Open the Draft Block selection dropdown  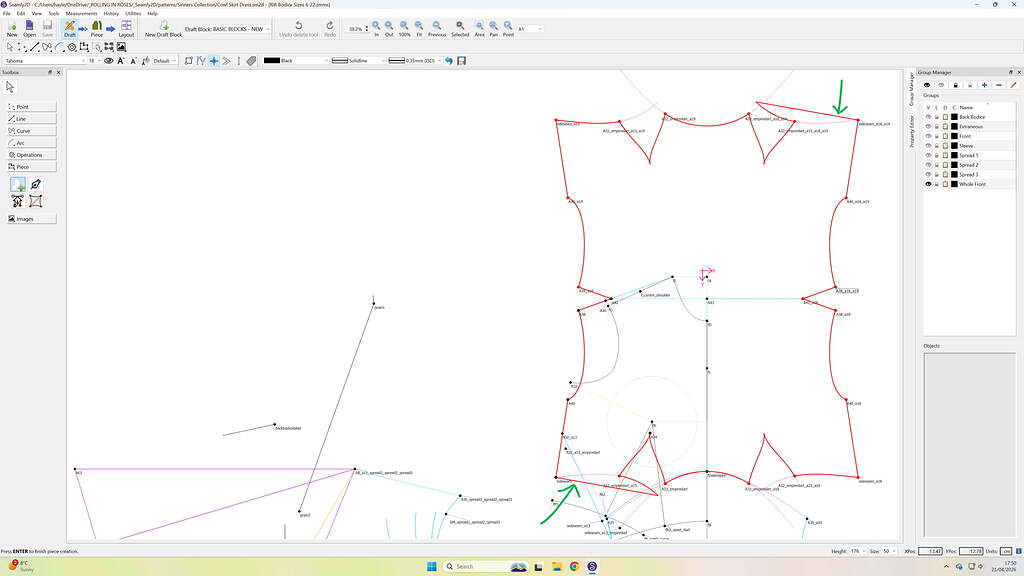point(270,29)
